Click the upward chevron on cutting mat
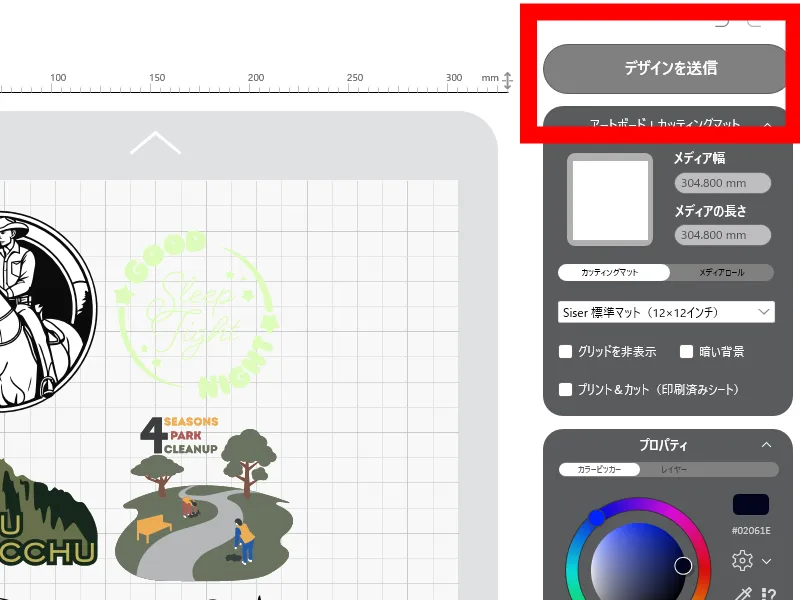The height and width of the screenshot is (600, 800). click(x=155, y=143)
